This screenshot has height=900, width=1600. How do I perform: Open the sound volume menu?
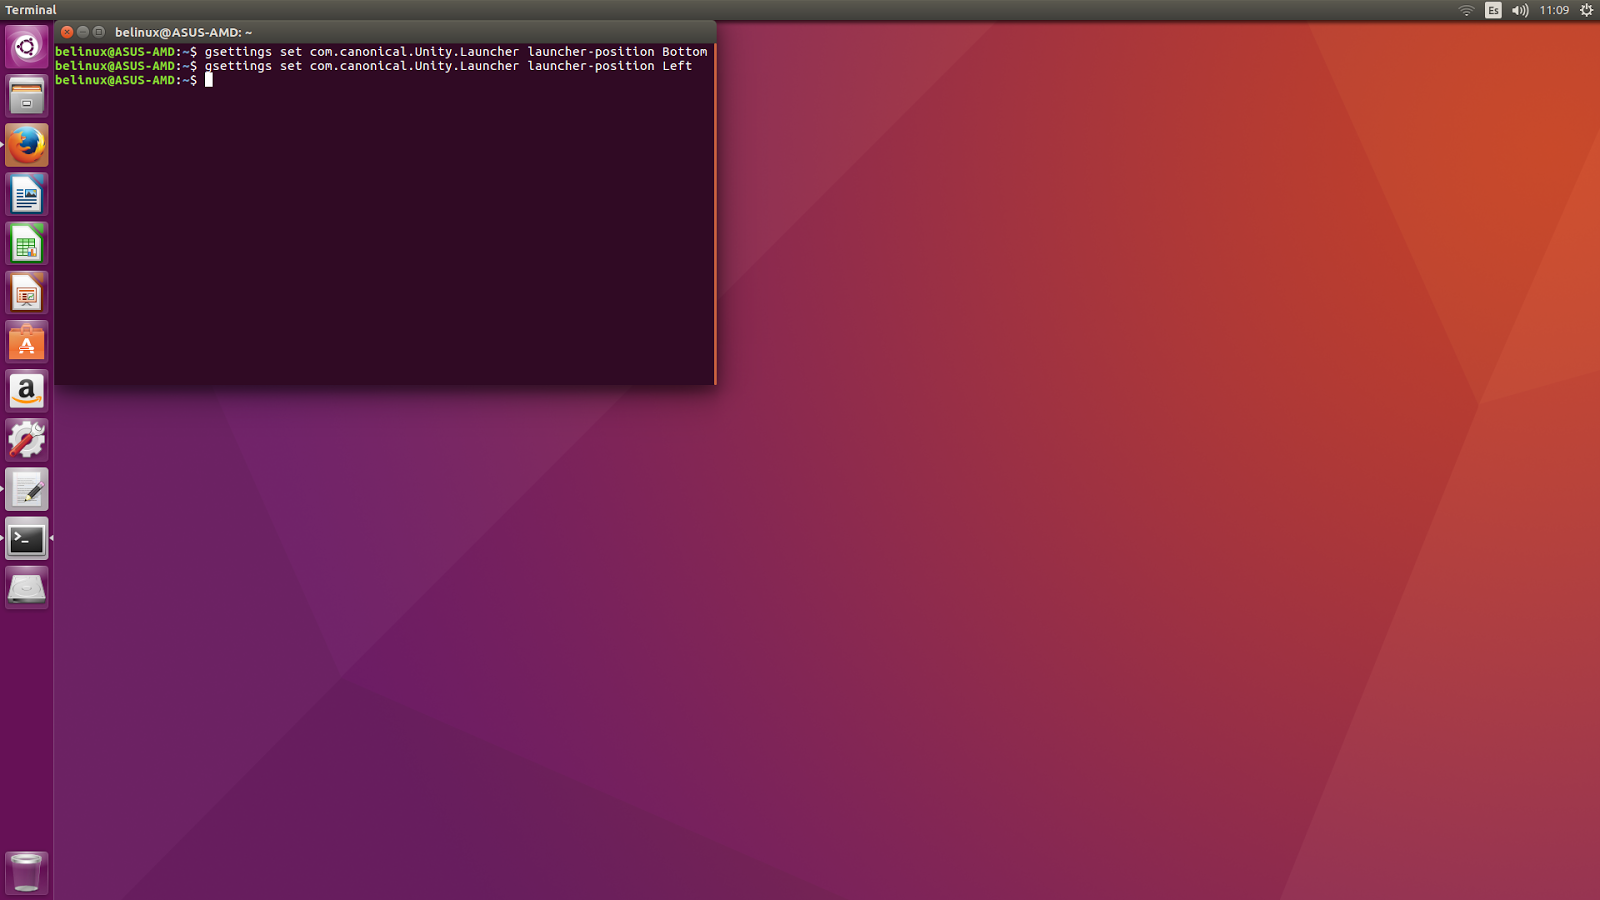(x=1521, y=9)
